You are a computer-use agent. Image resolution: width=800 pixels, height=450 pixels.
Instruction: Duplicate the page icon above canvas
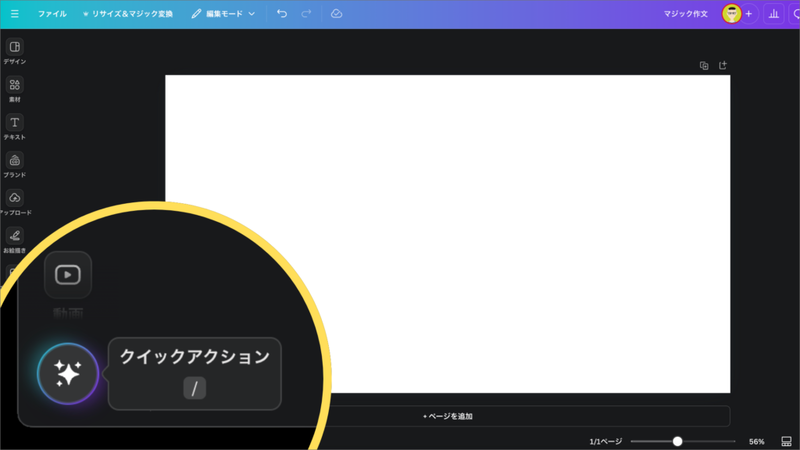704,65
